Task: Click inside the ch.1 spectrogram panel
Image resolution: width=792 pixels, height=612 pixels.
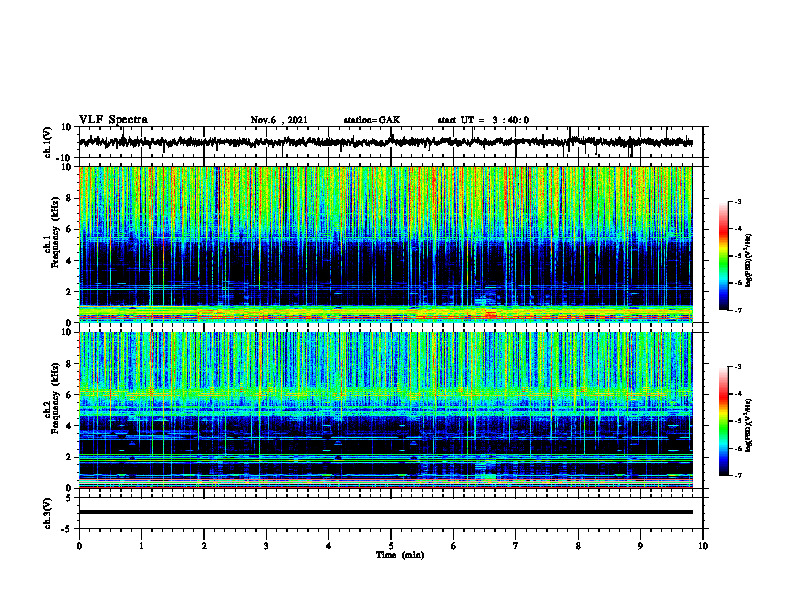Action: (386, 244)
